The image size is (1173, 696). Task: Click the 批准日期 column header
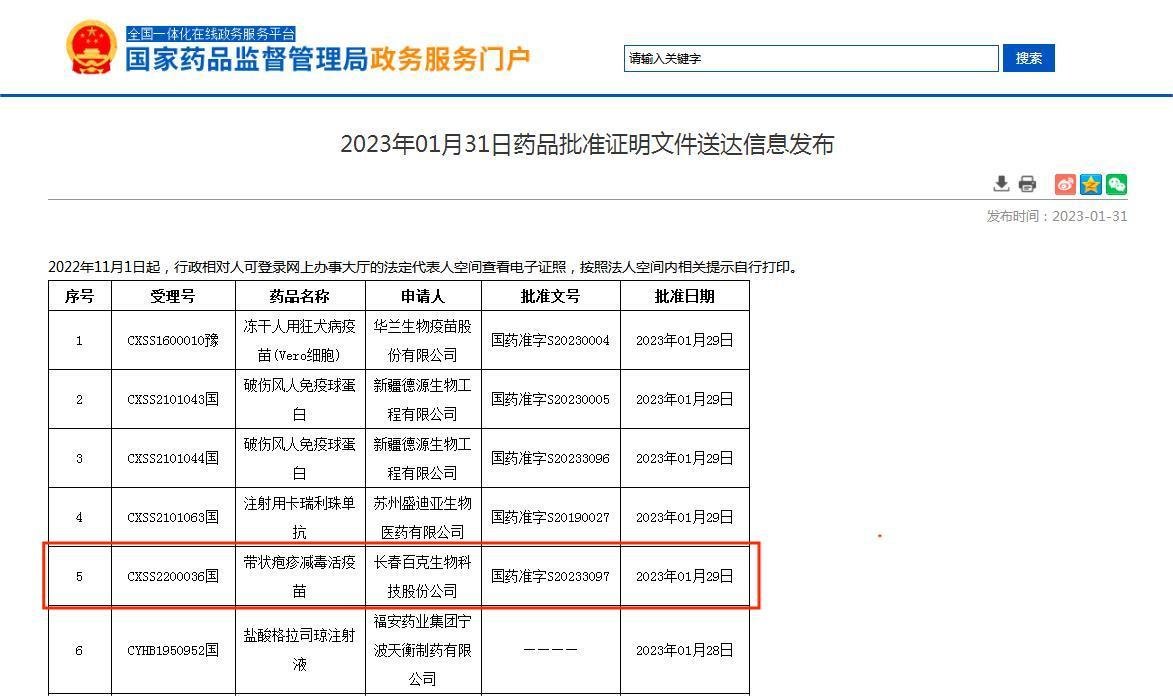[x=684, y=296]
